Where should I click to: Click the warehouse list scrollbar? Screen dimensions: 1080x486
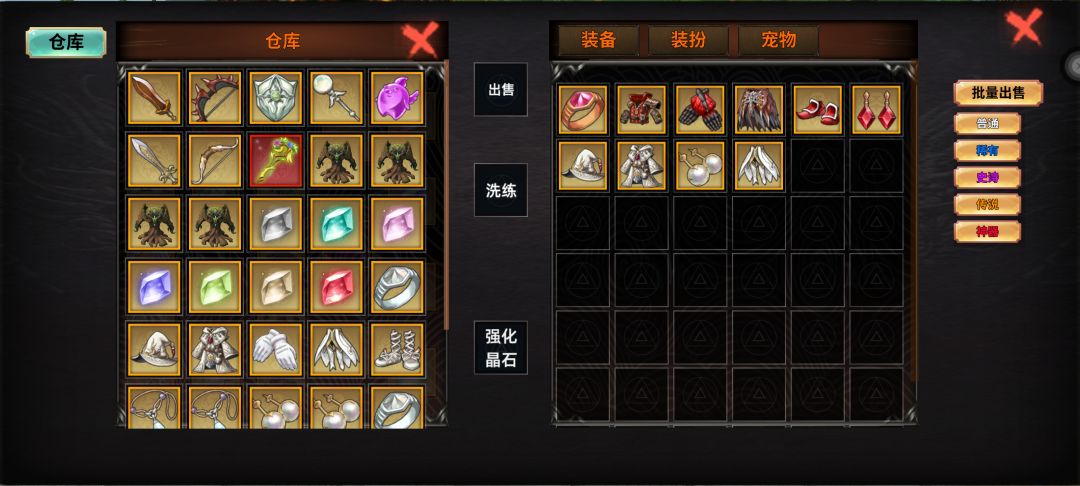(x=446, y=195)
